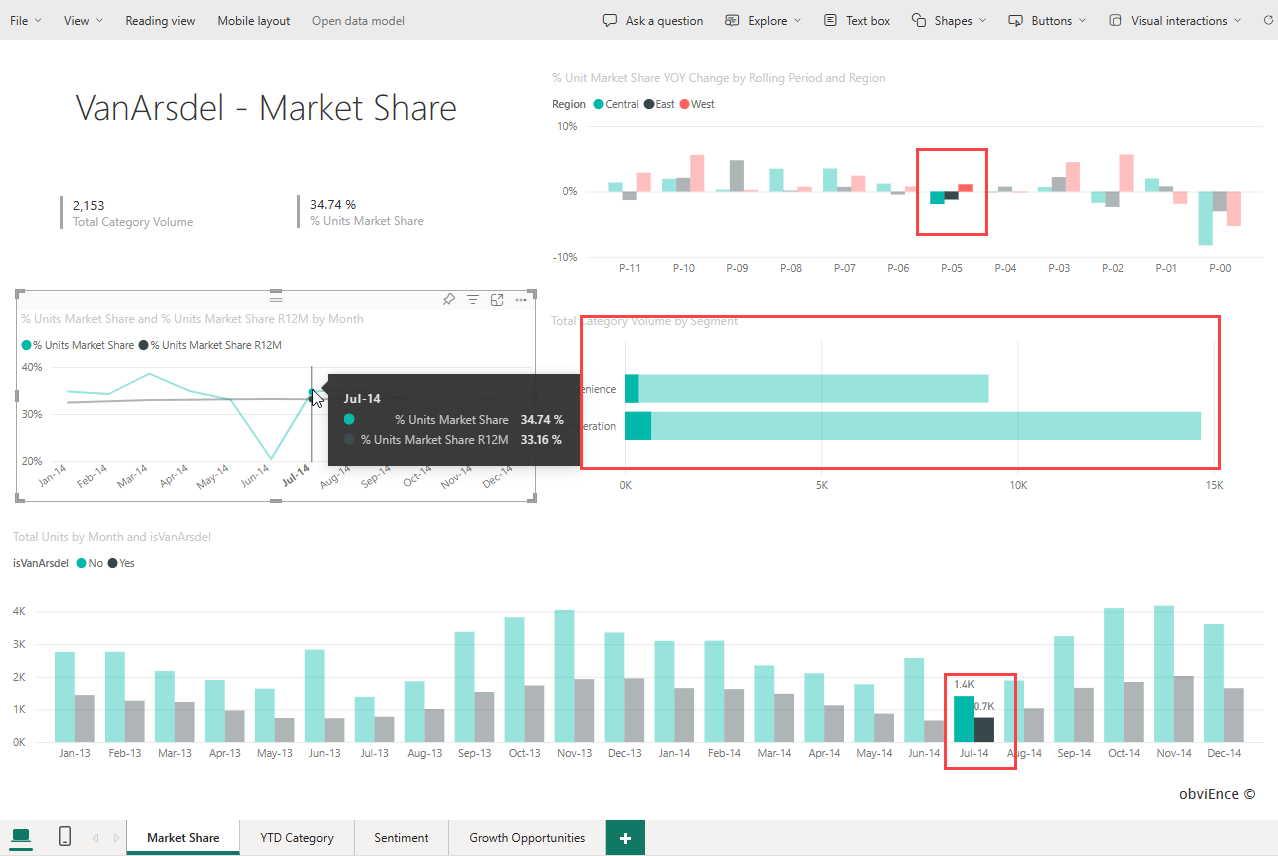Enter focus mode on the line chart
1278x856 pixels.
(x=497, y=300)
